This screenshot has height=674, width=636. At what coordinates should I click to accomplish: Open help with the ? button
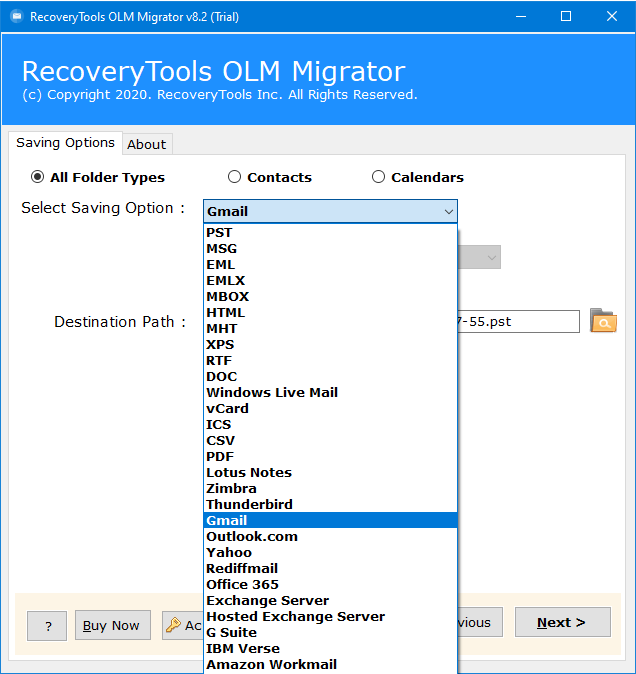[x=47, y=626]
